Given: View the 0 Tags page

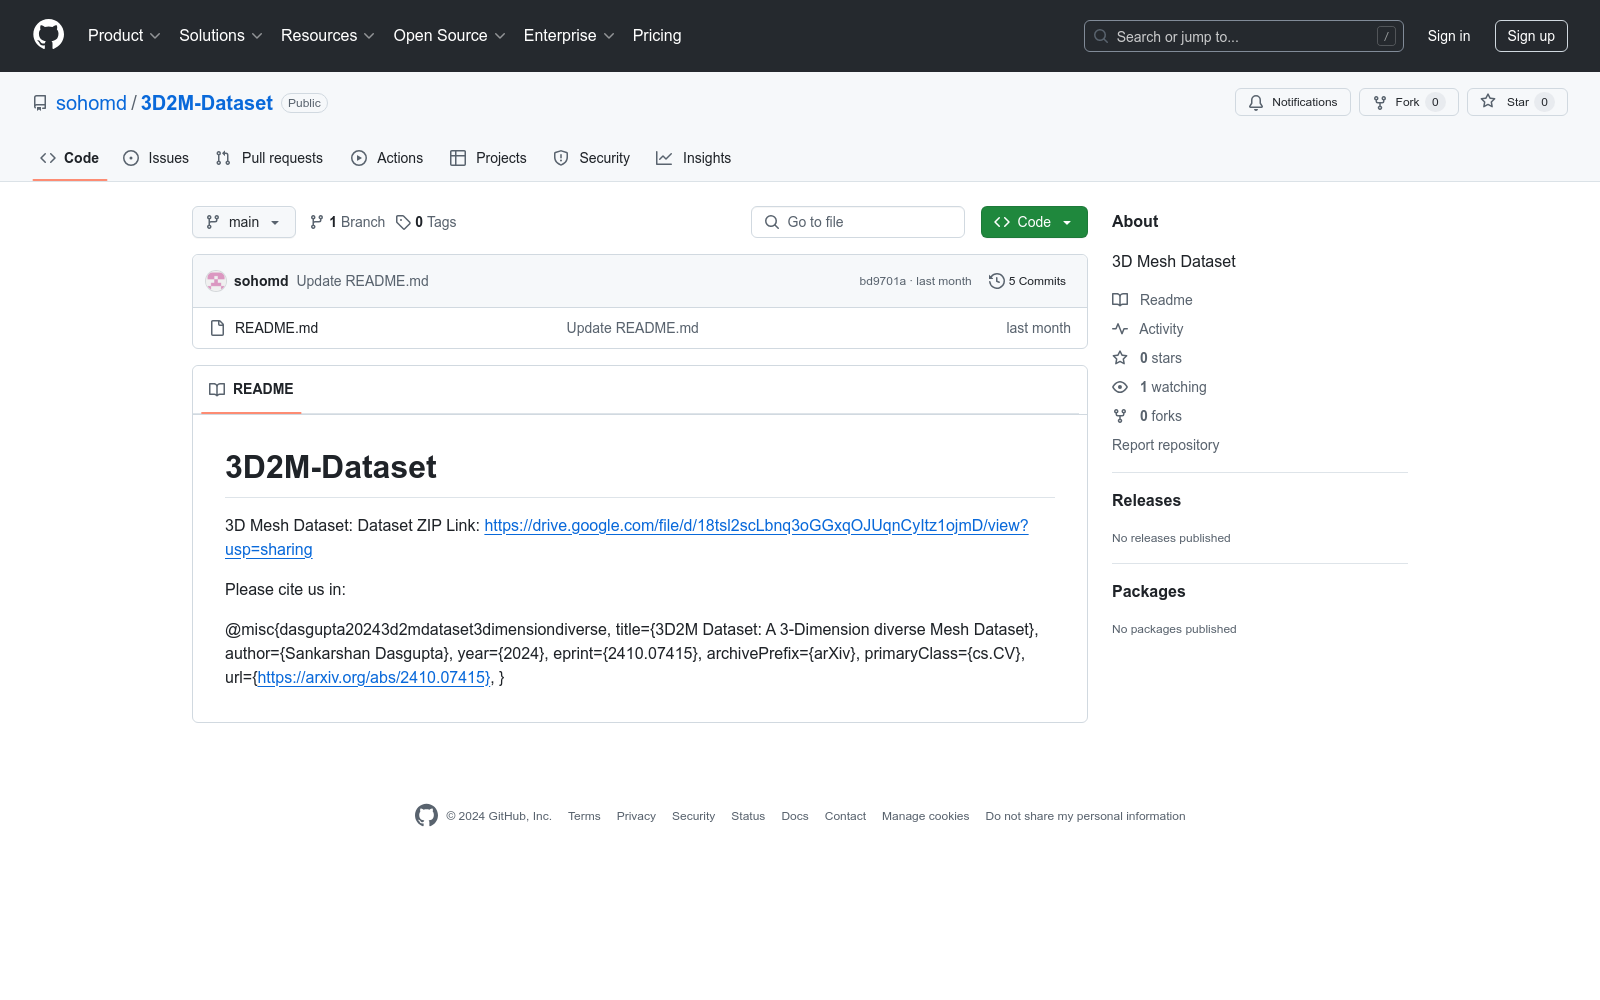Looking at the screenshot, I should point(426,222).
